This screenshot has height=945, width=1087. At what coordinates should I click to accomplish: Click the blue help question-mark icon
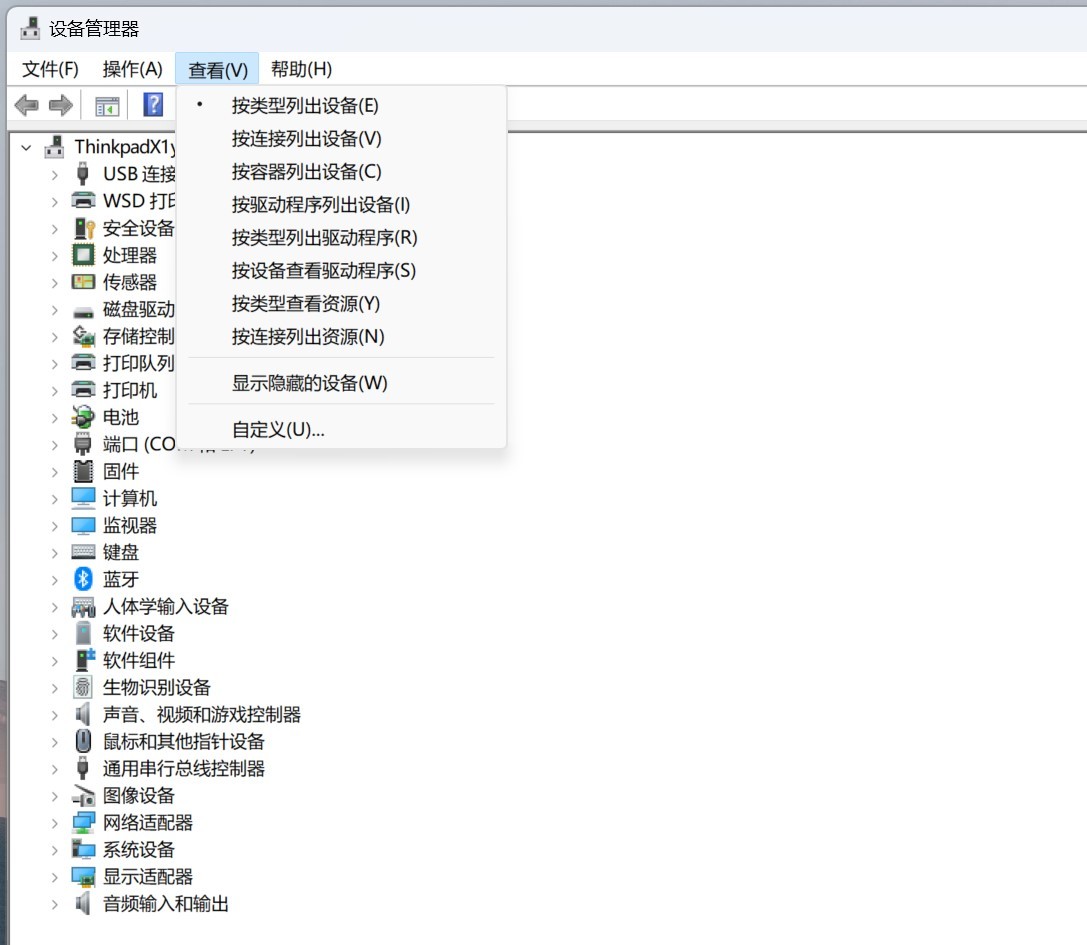tap(153, 105)
